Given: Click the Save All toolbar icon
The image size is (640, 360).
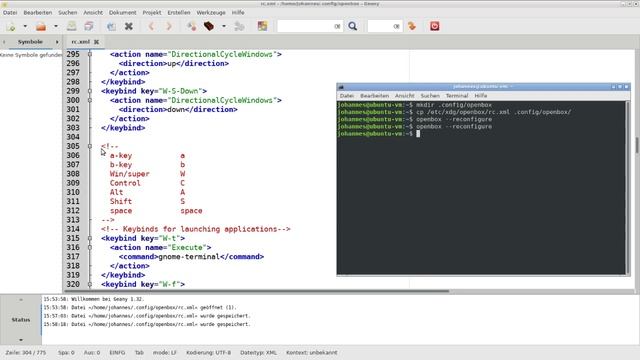Looking at the screenshot, I should click(89, 27).
